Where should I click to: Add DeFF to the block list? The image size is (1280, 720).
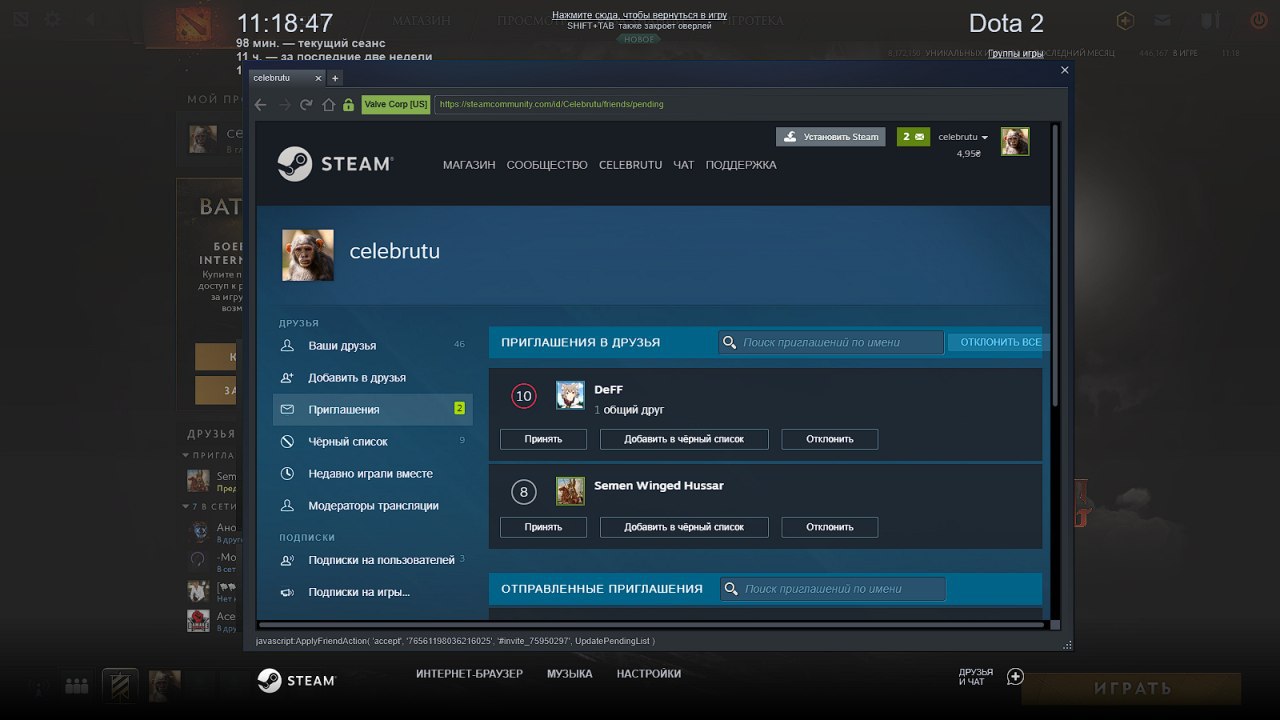(x=684, y=439)
